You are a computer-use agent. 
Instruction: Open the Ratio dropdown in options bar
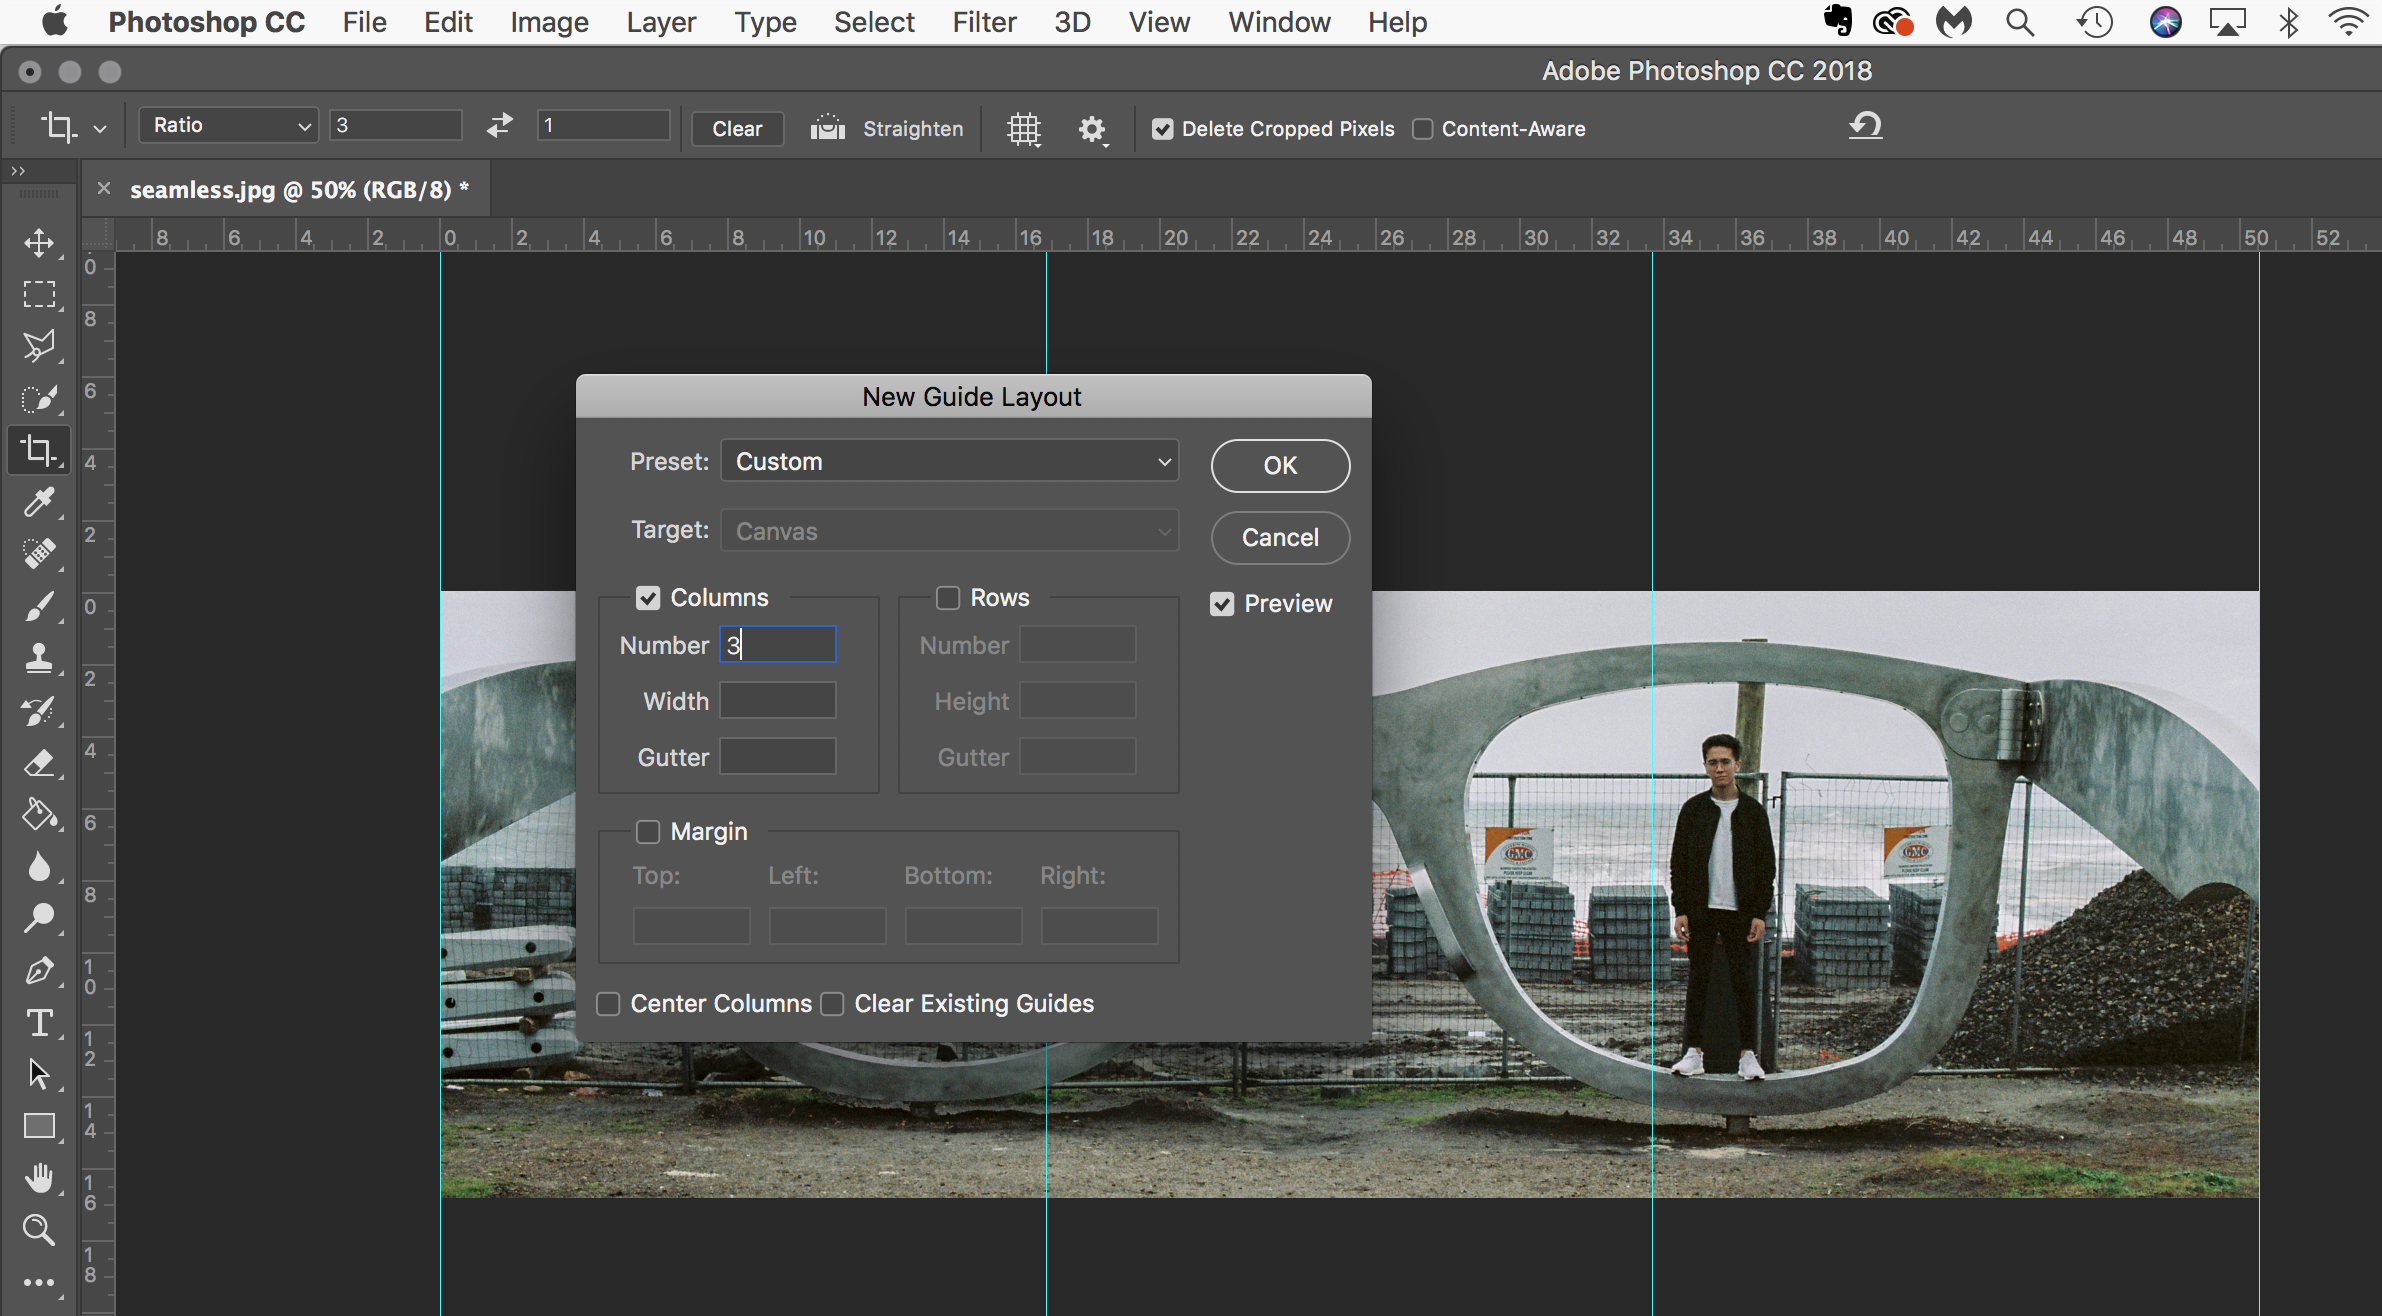pos(229,126)
